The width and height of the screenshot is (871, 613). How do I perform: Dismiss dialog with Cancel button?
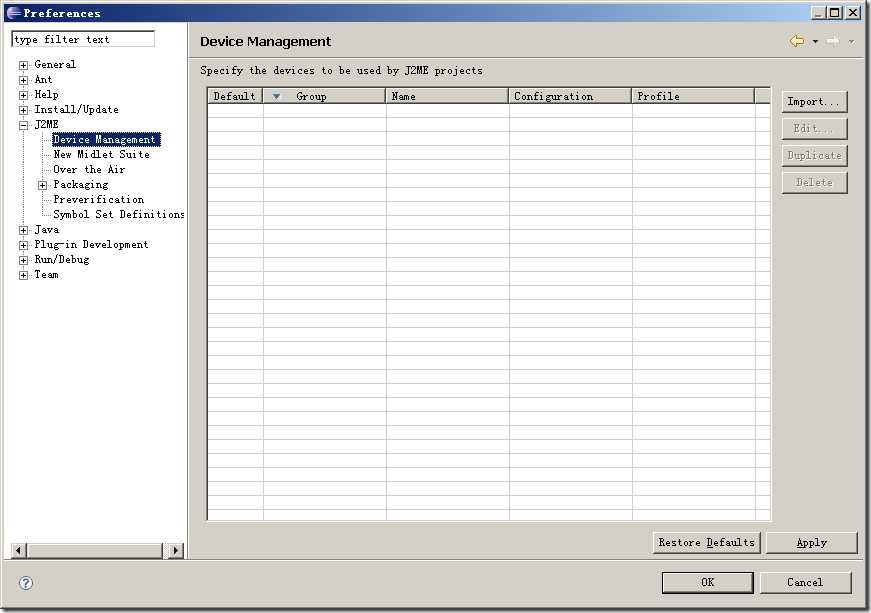click(805, 582)
